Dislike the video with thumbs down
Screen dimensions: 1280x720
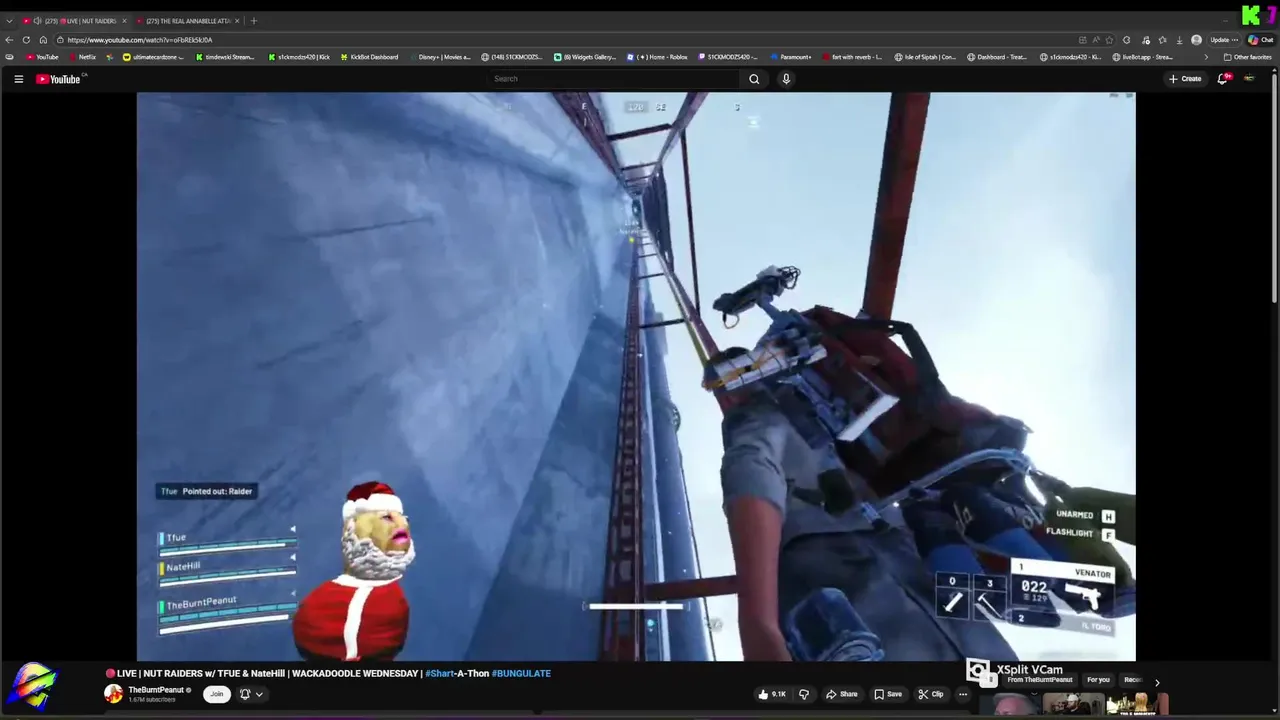(x=804, y=694)
